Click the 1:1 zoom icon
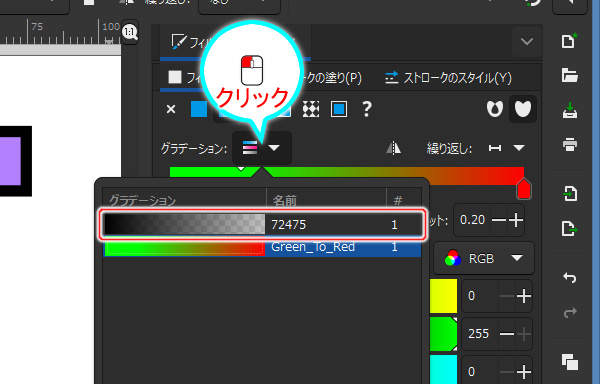 [130, 32]
